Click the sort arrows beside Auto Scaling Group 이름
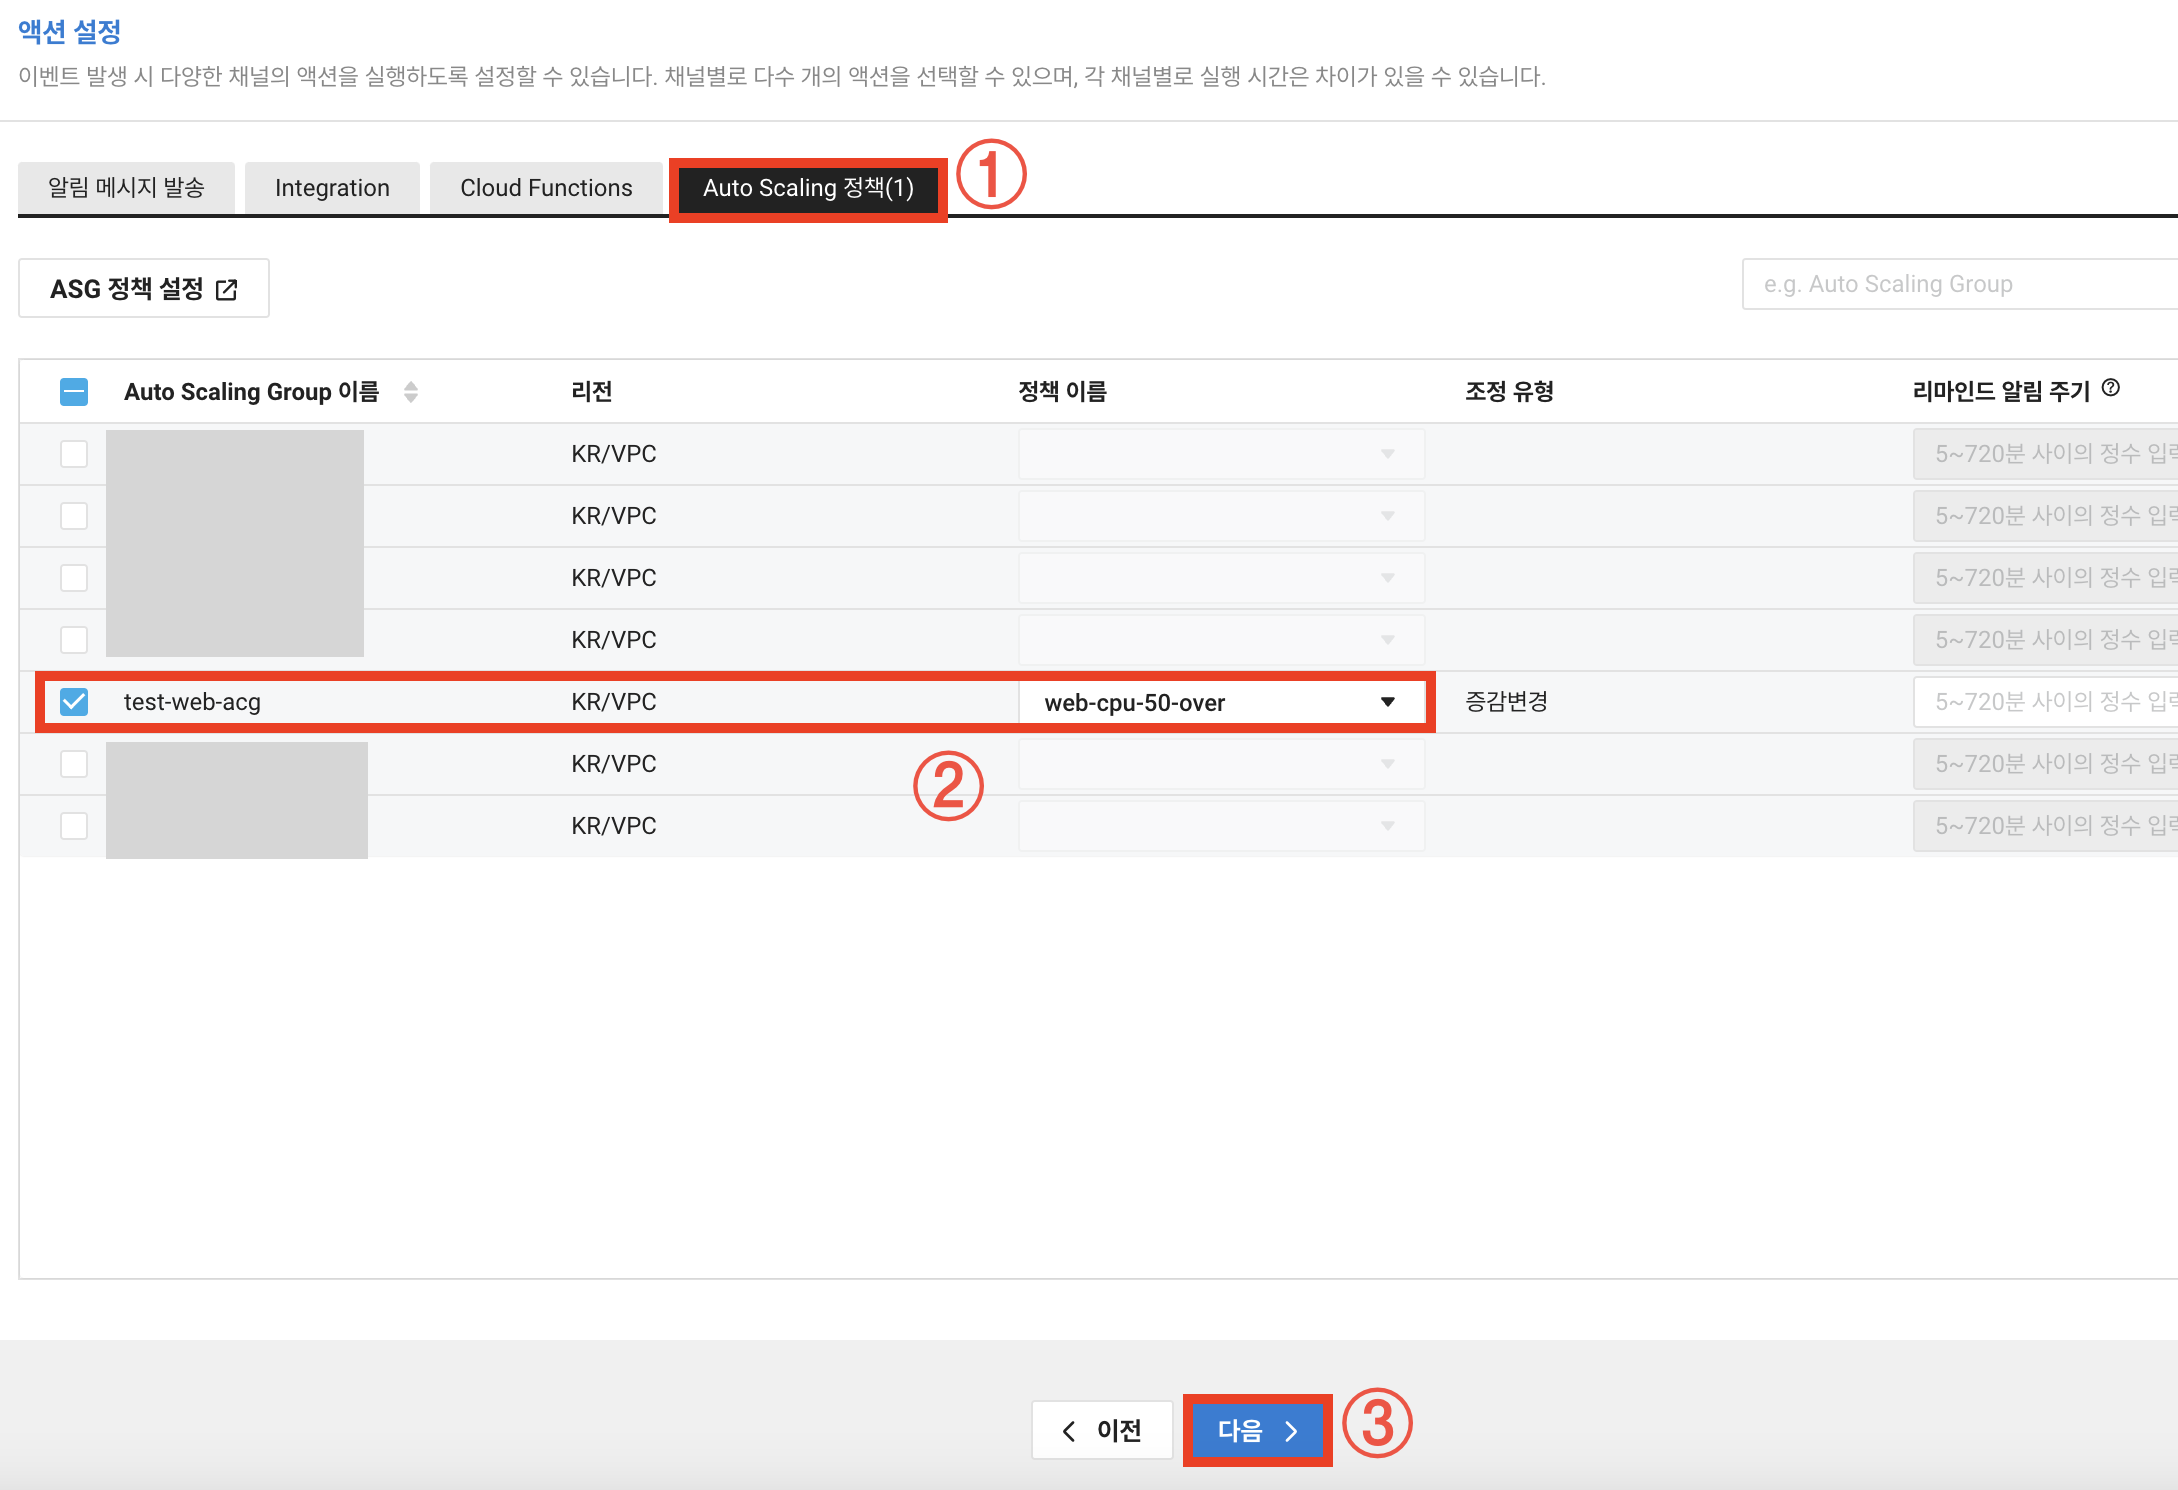The height and width of the screenshot is (1490, 2178). click(x=410, y=392)
